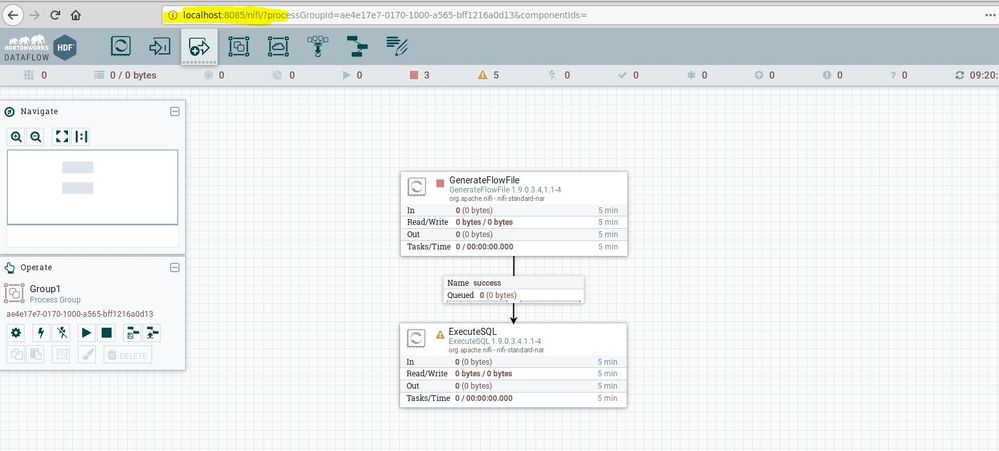Select the Template toolbar icon
The width and height of the screenshot is (999, 451).
357,46
